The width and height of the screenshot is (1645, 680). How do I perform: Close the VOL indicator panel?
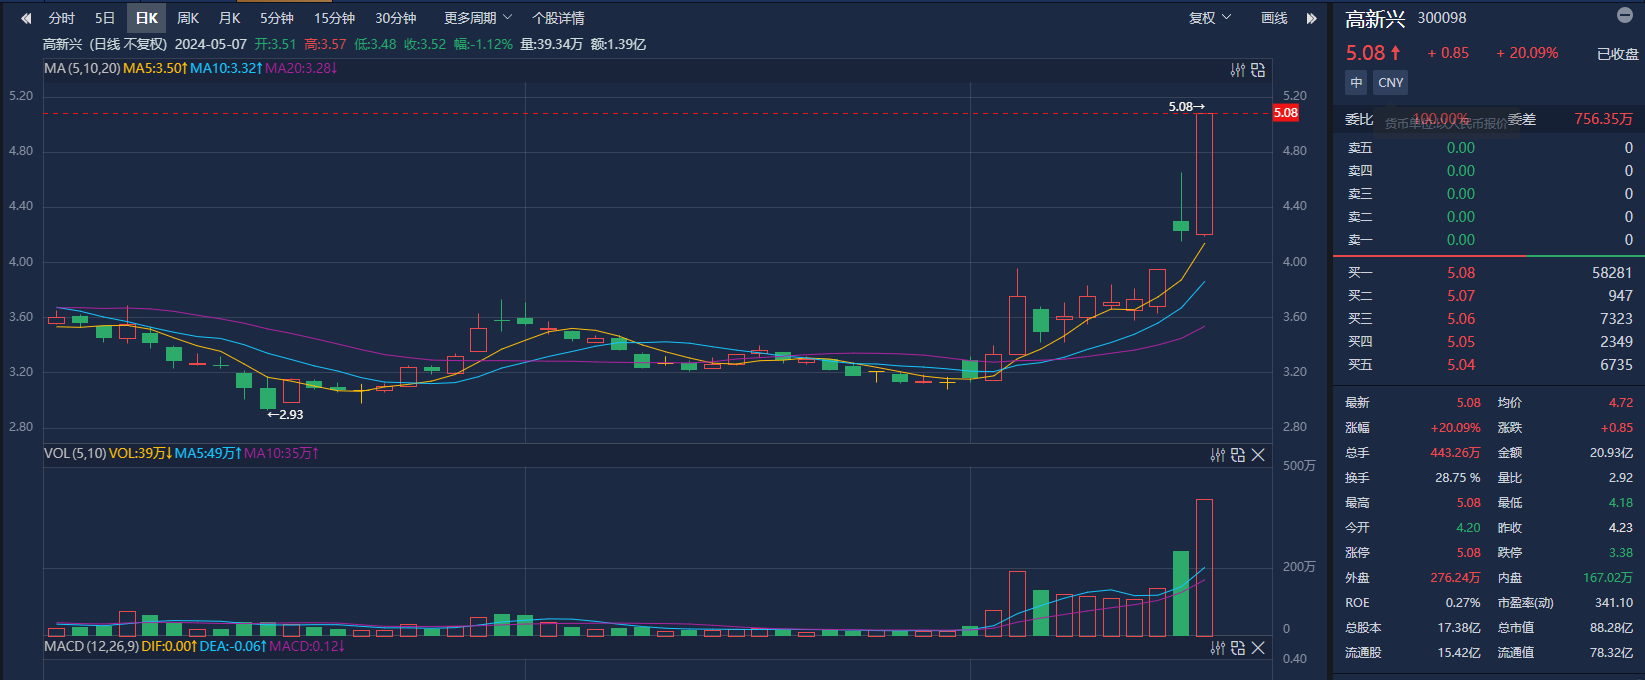coord(1258,455)
